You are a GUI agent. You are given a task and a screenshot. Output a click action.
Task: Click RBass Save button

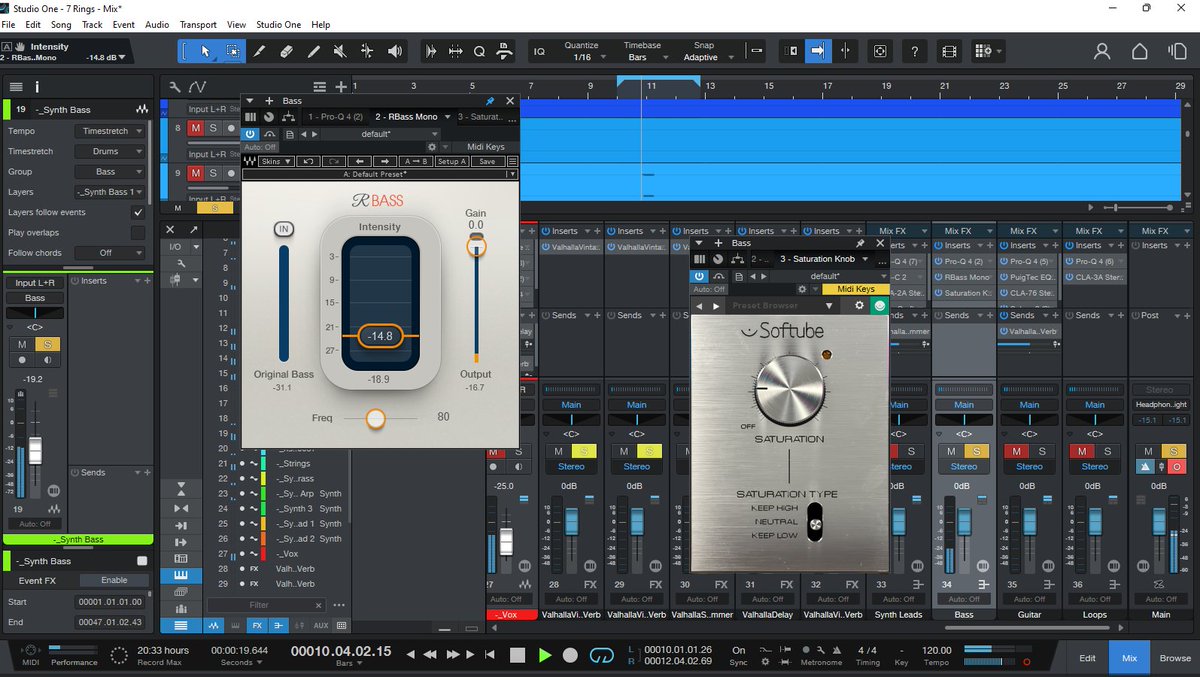(x=487, y=161)
